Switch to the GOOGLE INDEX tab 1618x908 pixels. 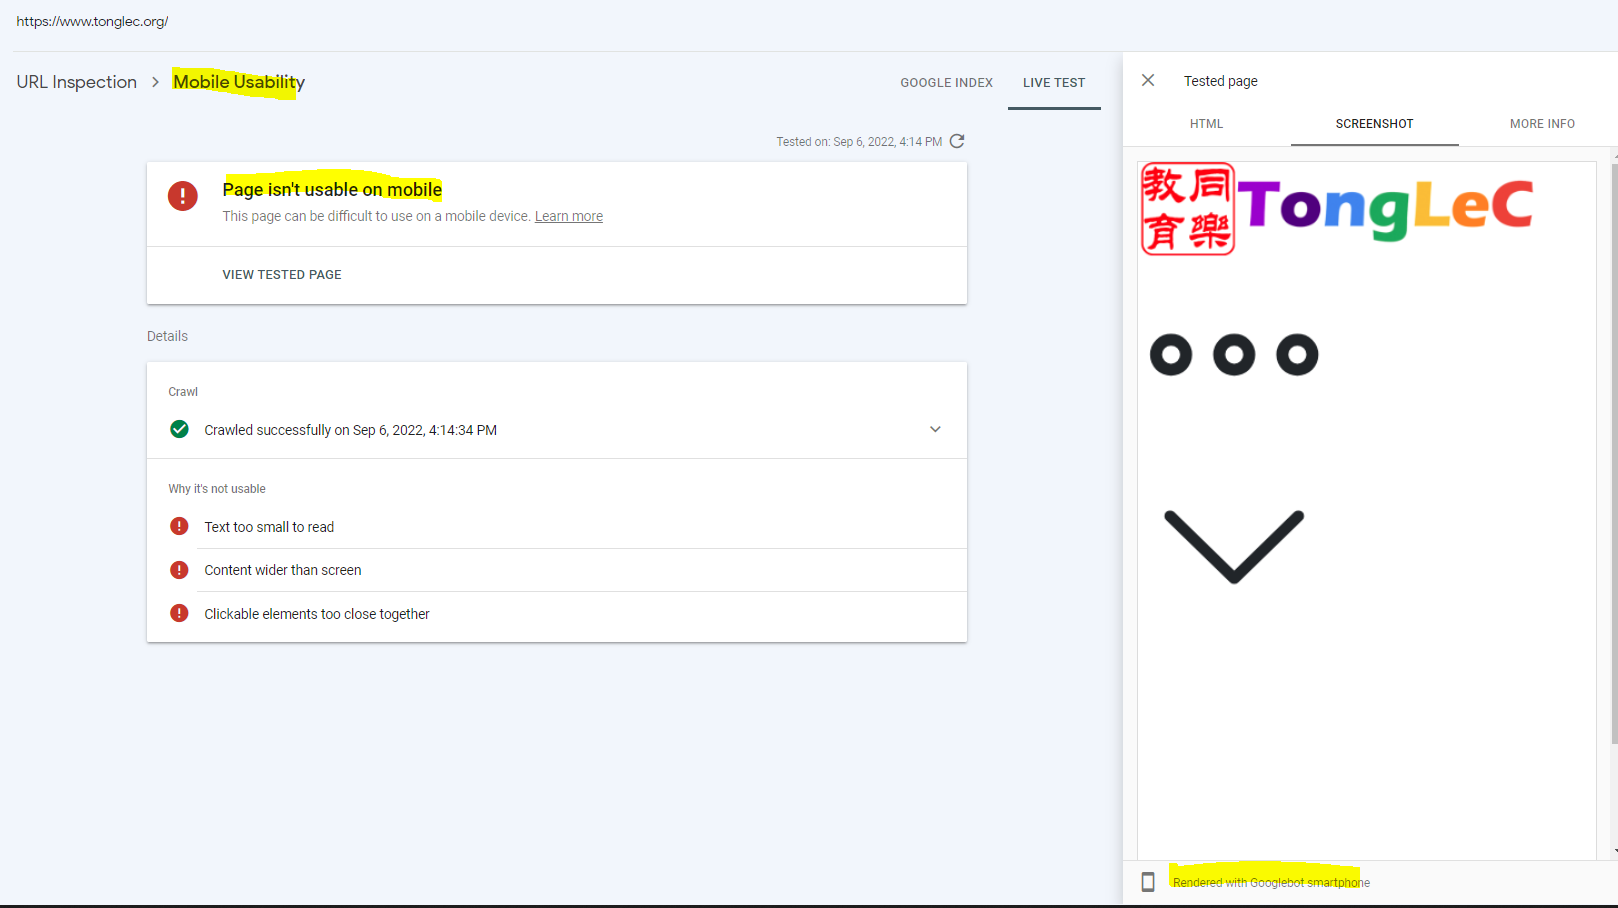click(x=946, y=82)
